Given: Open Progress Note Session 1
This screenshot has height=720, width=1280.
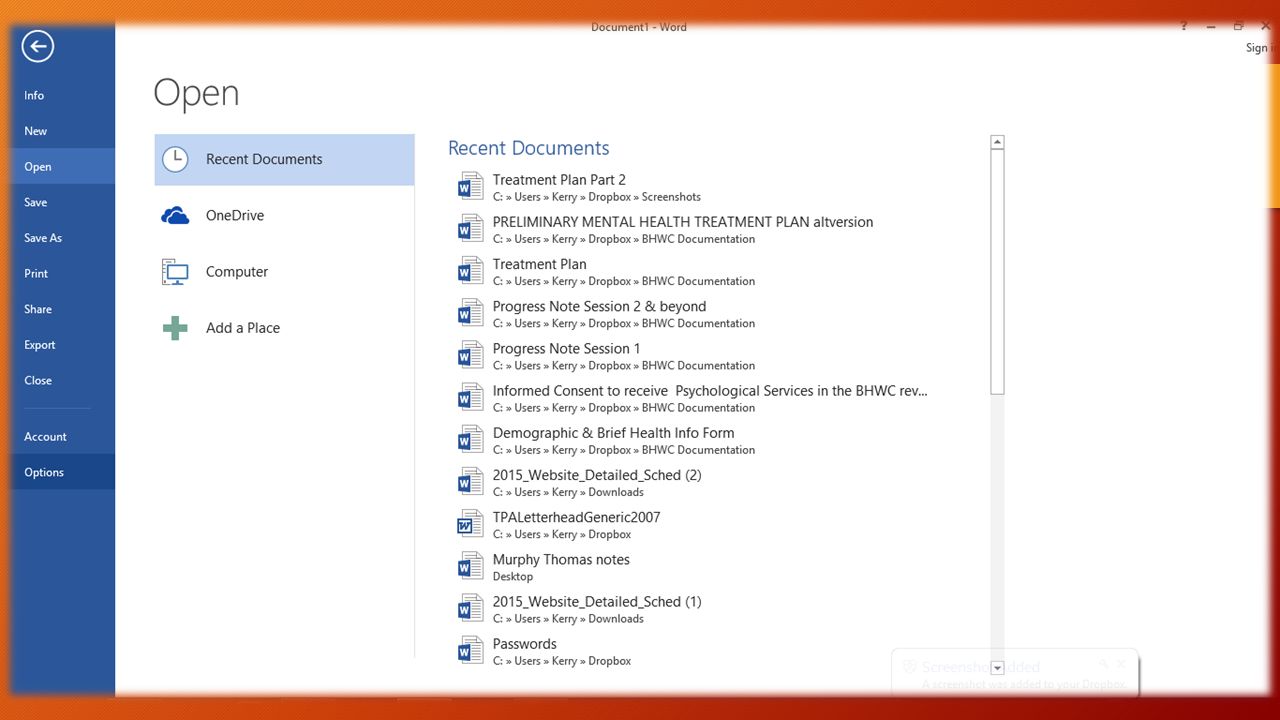Looking at the screenshot, I should click(x=717, y=356).
